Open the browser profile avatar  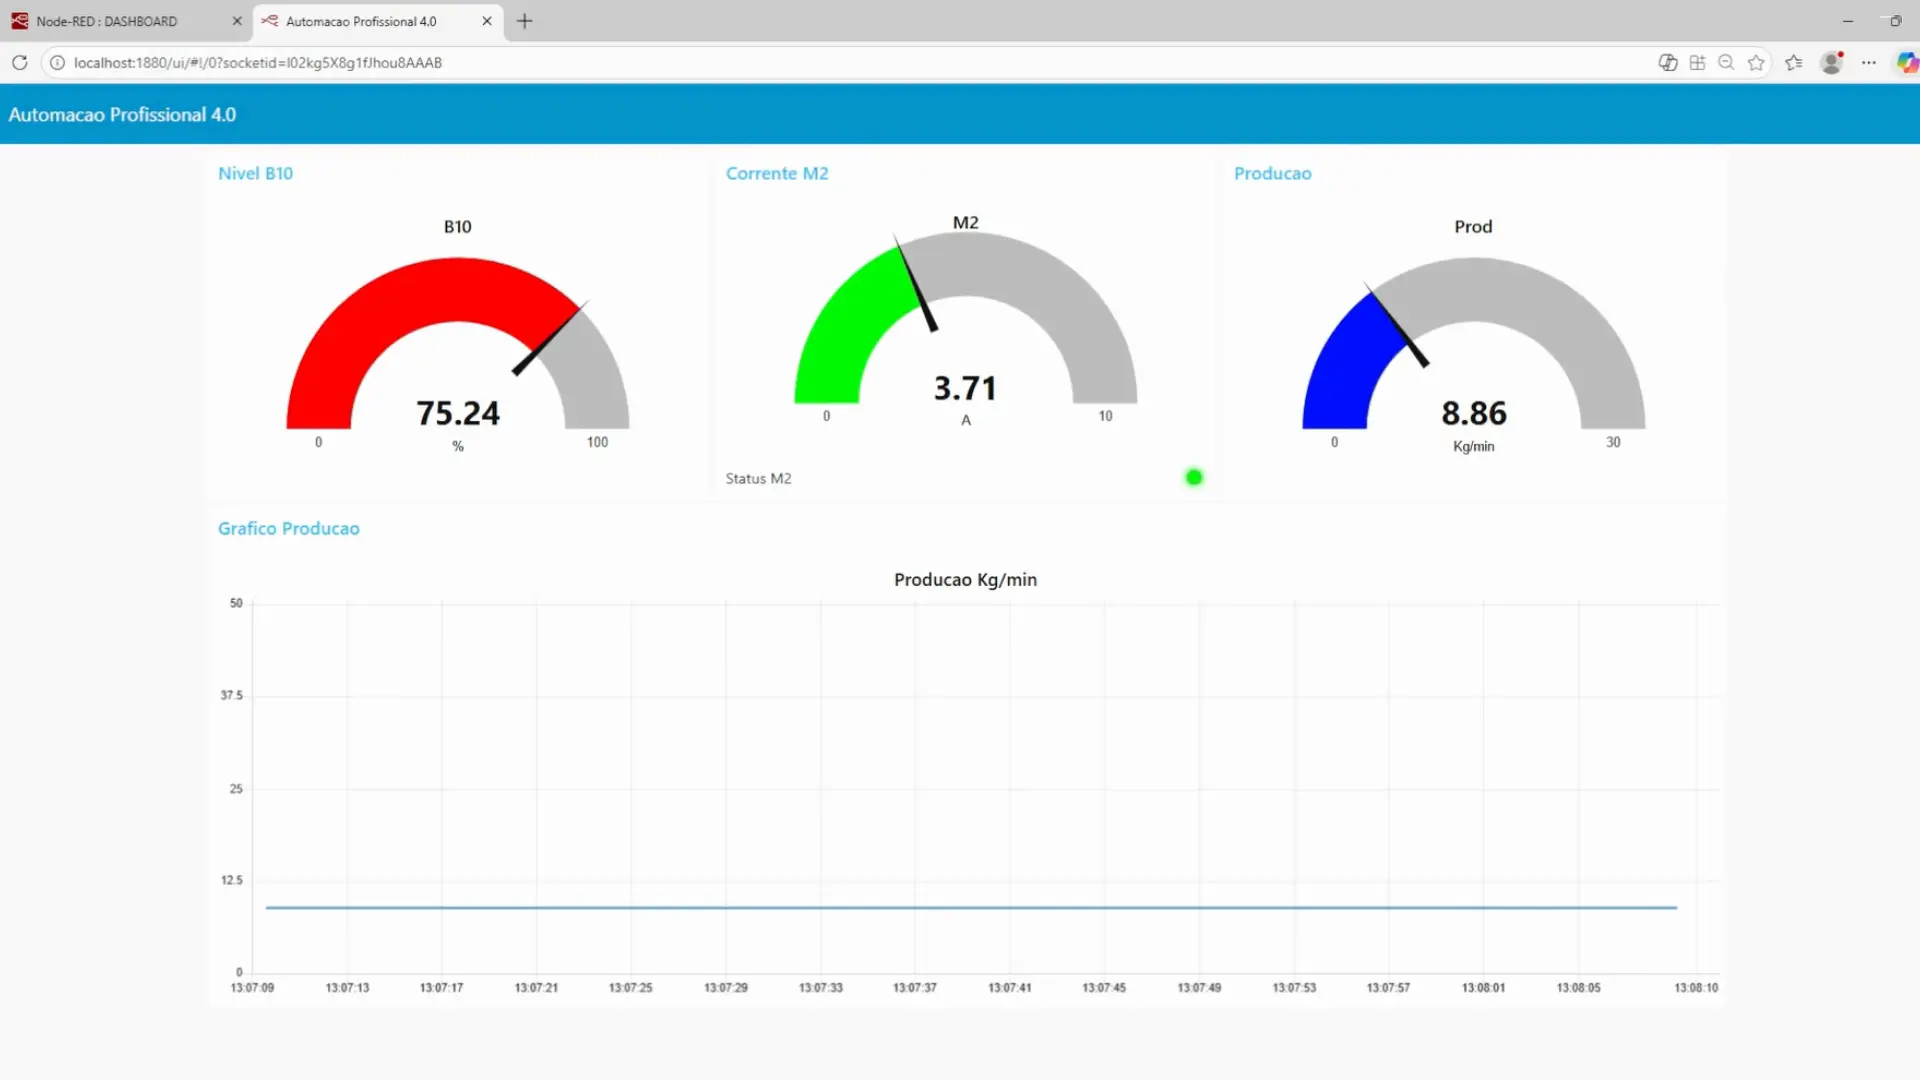click(x=1832, y=62)
